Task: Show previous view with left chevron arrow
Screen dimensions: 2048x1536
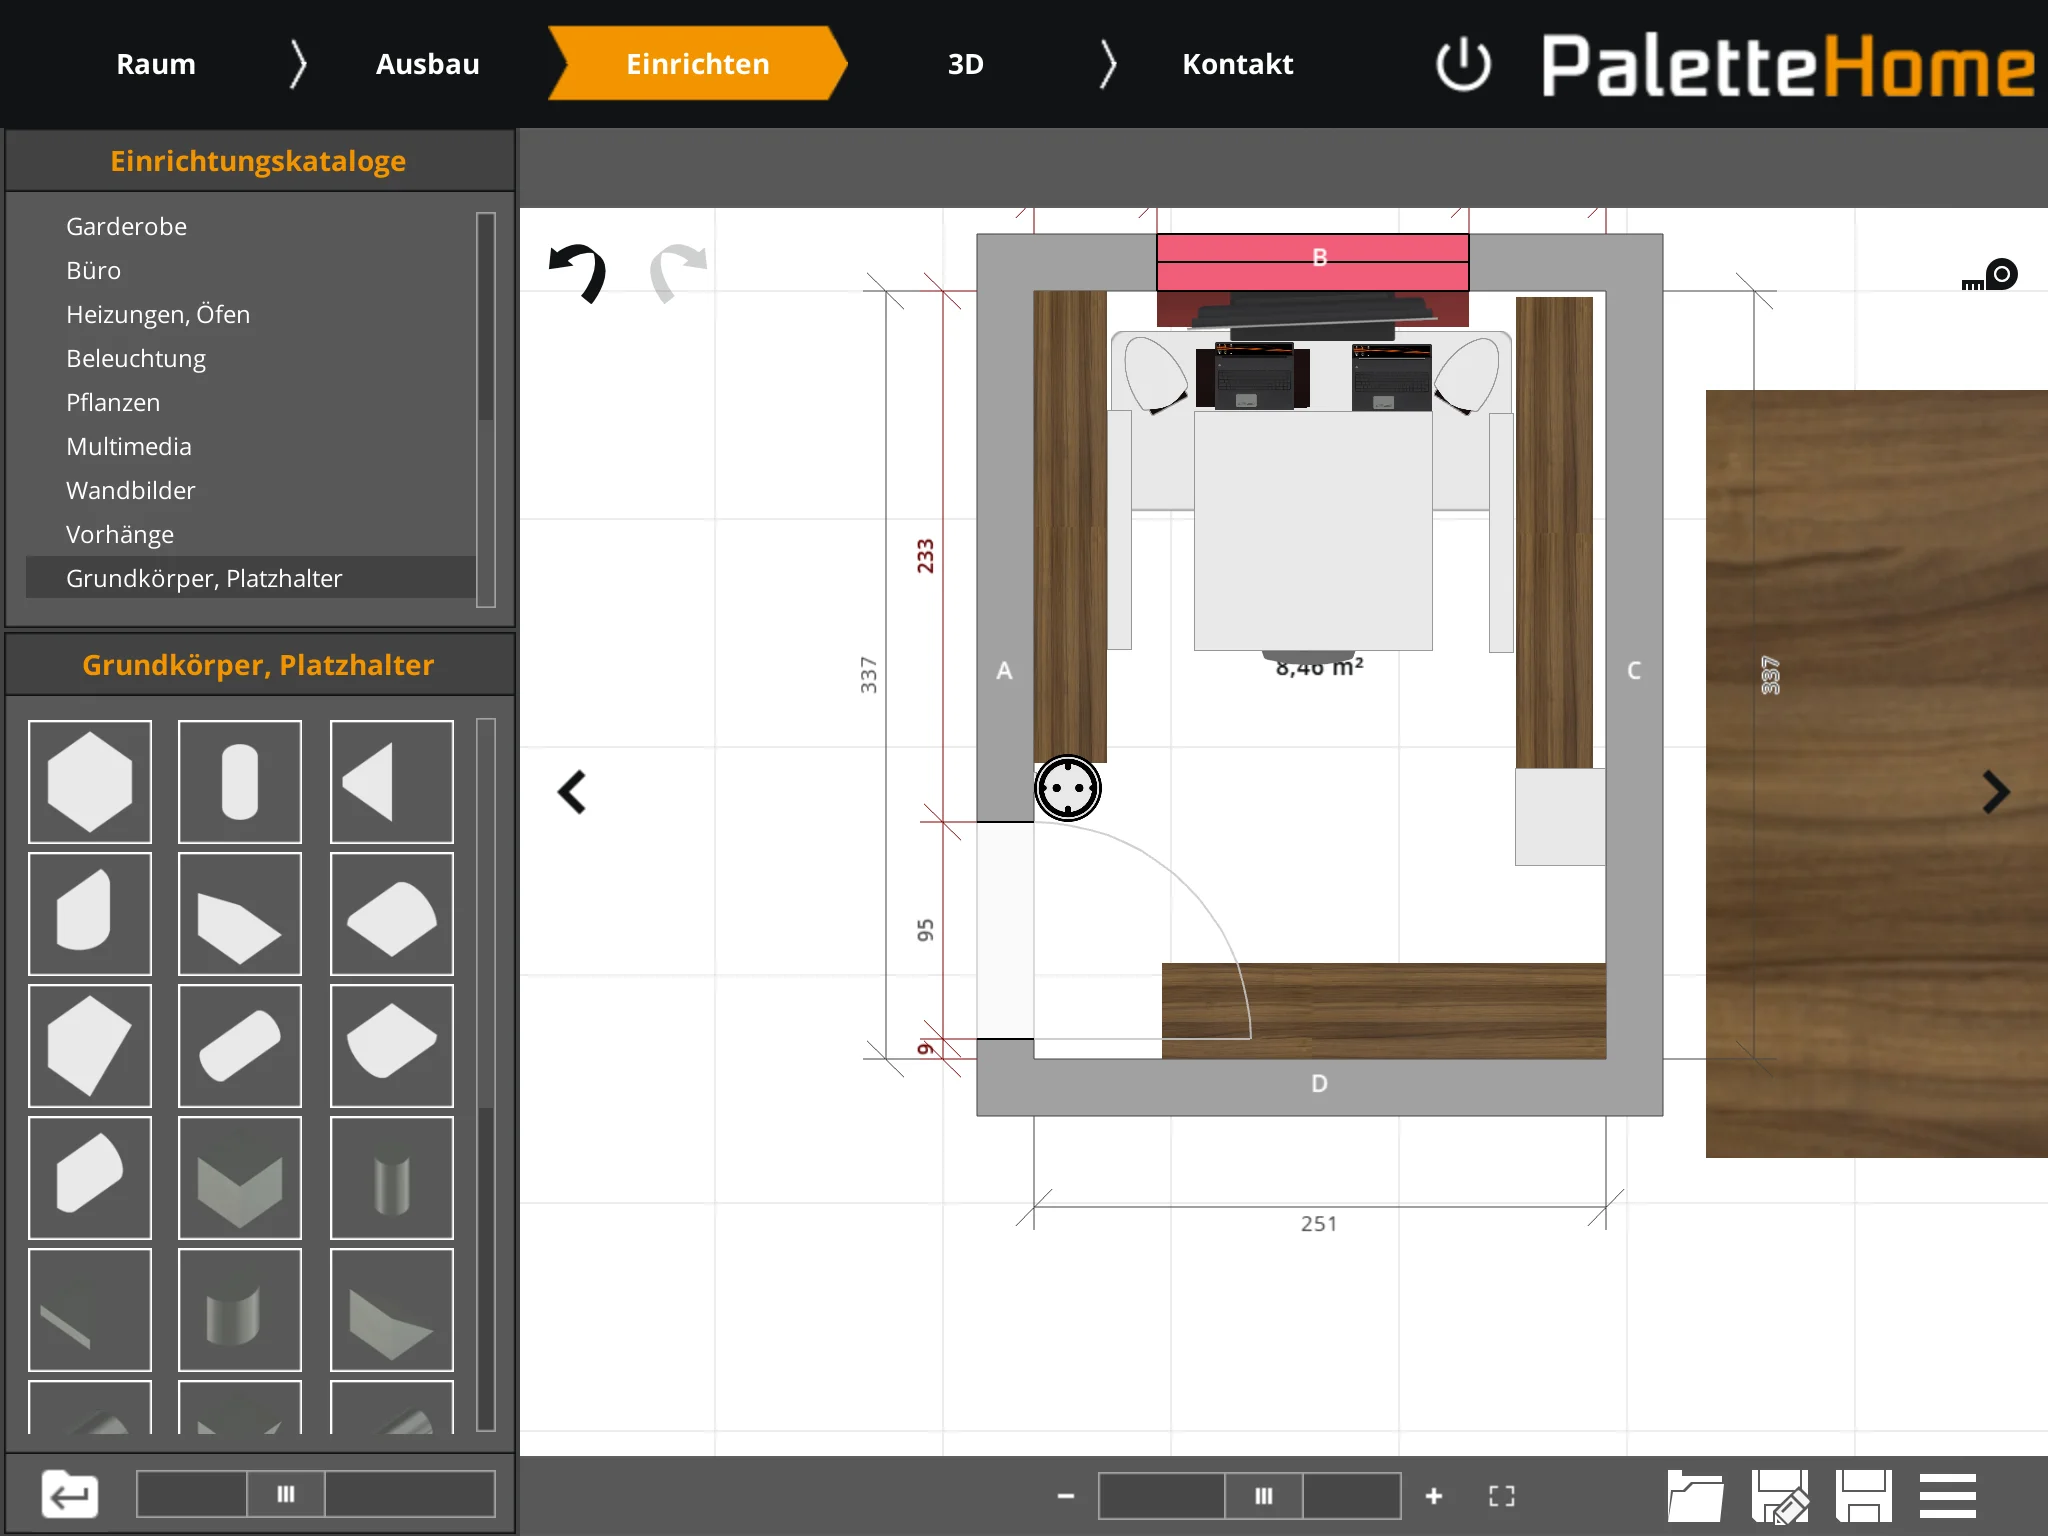Action: click(x=572, y=792)
